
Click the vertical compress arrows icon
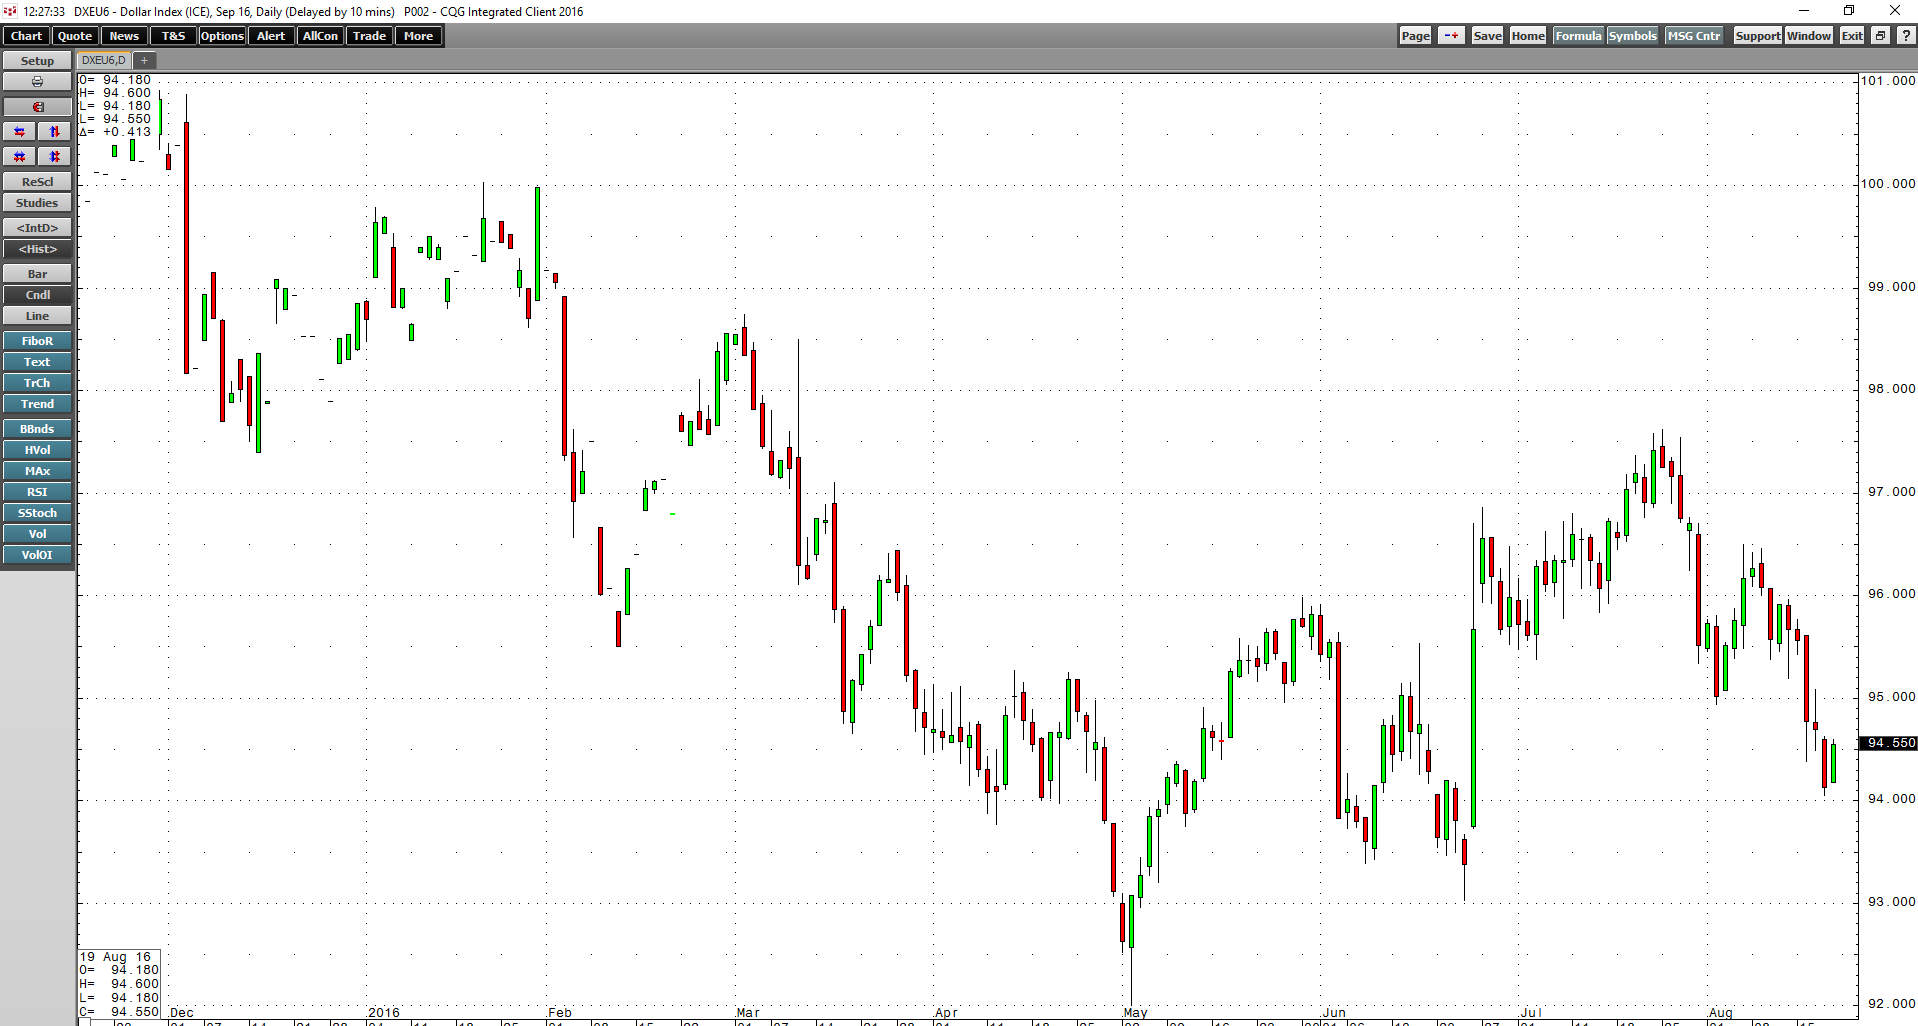(x=55, y=156)
